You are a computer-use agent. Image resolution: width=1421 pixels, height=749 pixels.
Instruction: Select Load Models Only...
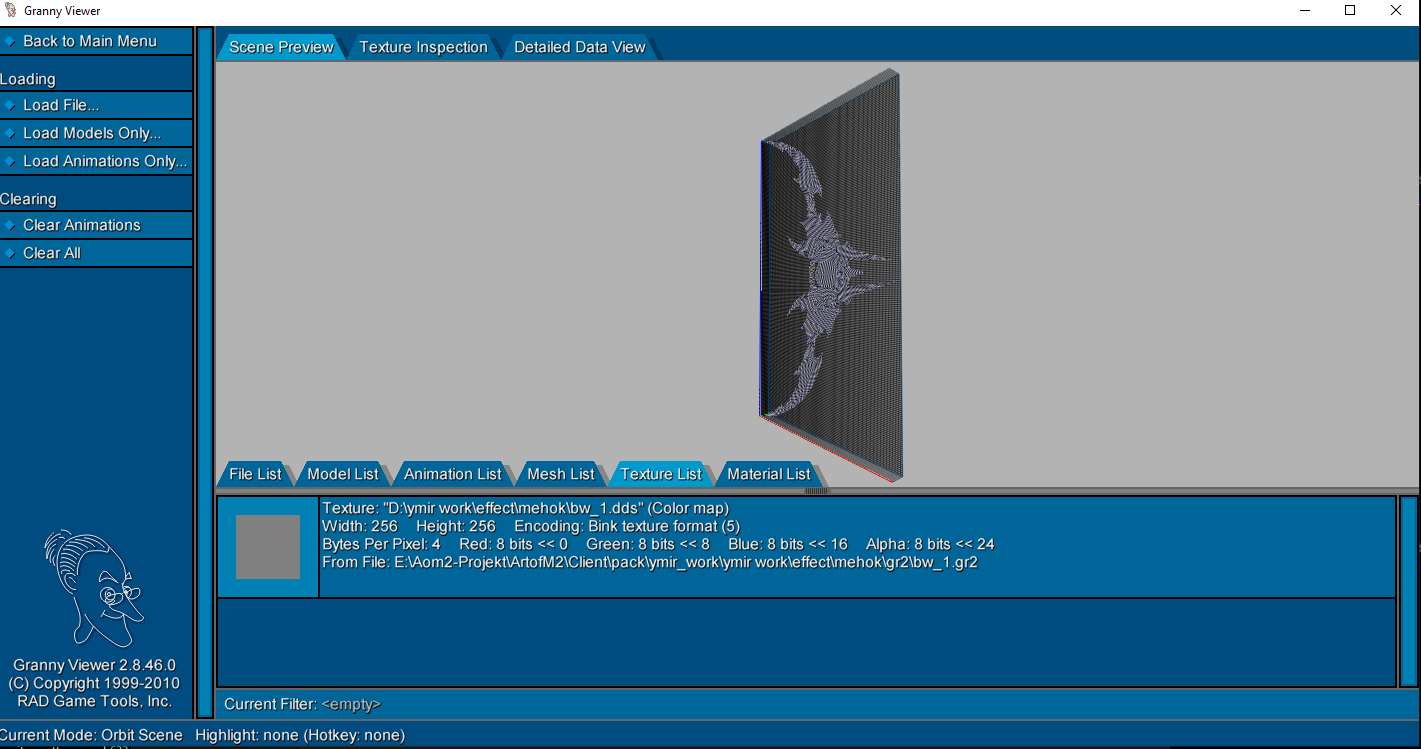(x=92, y=133)
